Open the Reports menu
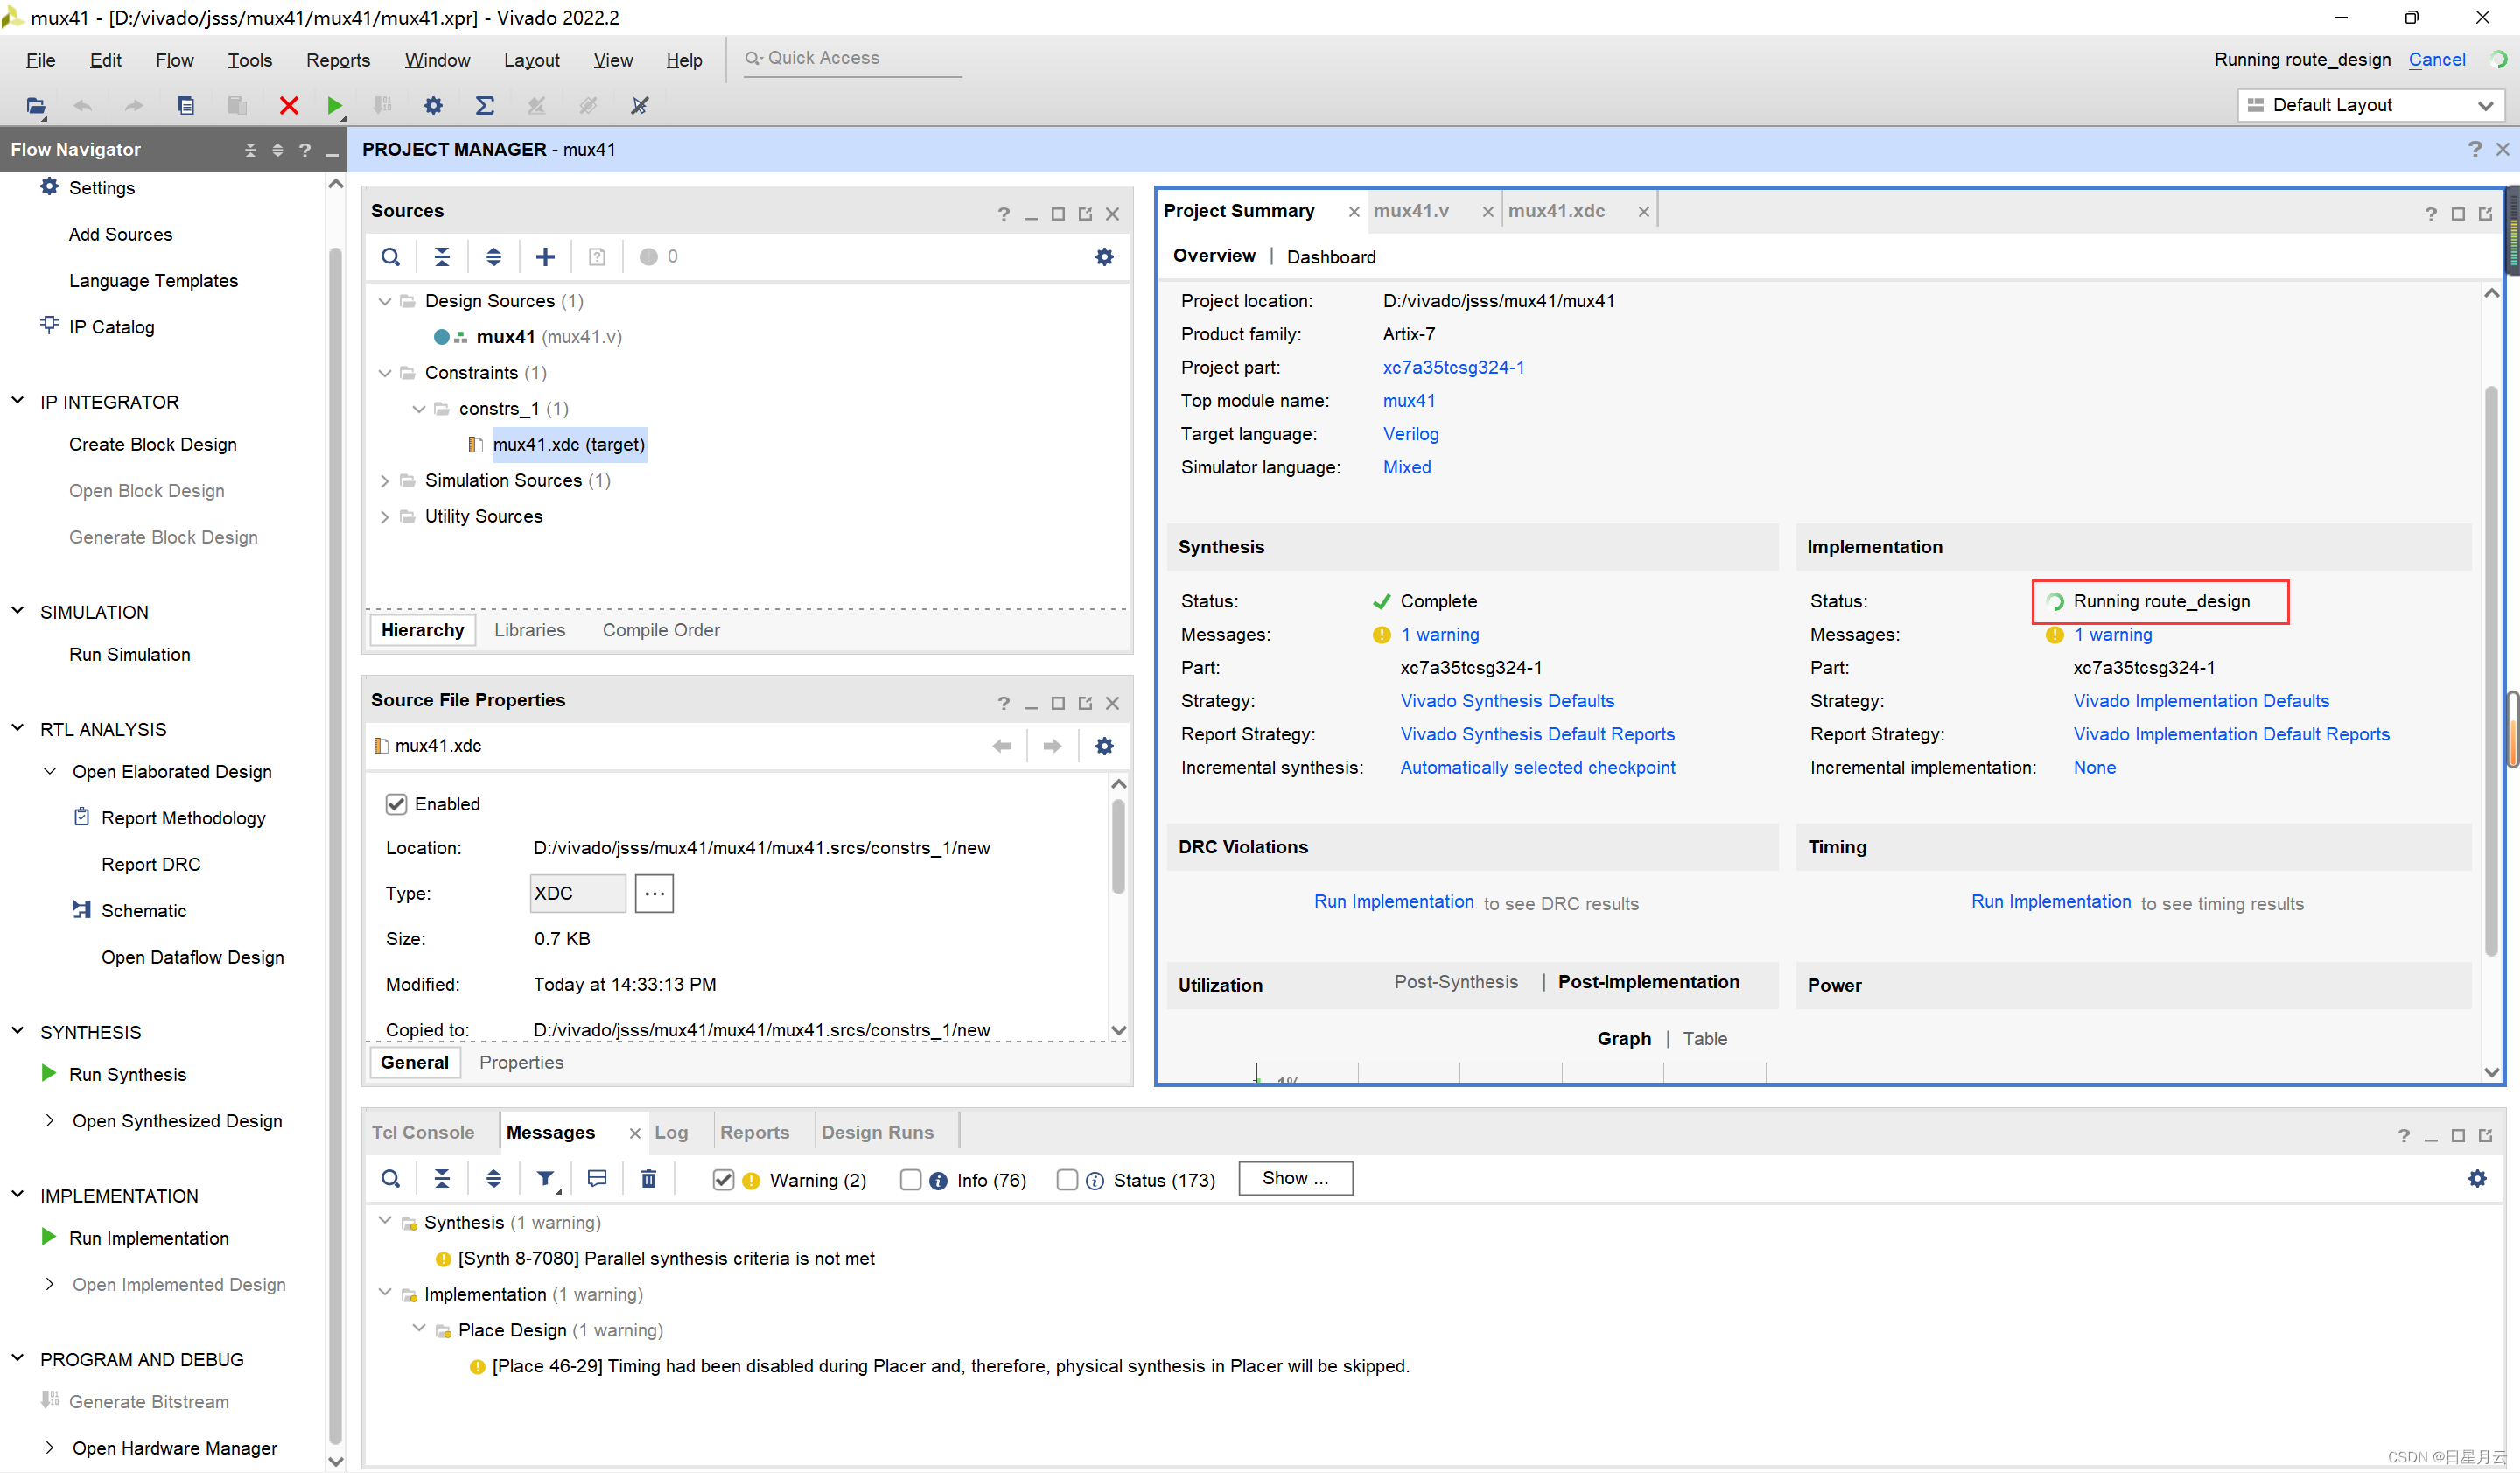 point(337,60)
